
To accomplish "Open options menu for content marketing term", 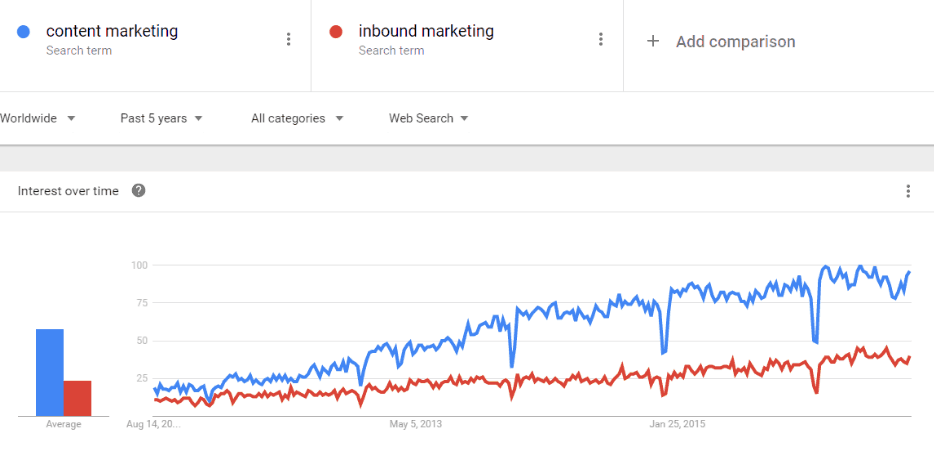I will tap(289, 39).
